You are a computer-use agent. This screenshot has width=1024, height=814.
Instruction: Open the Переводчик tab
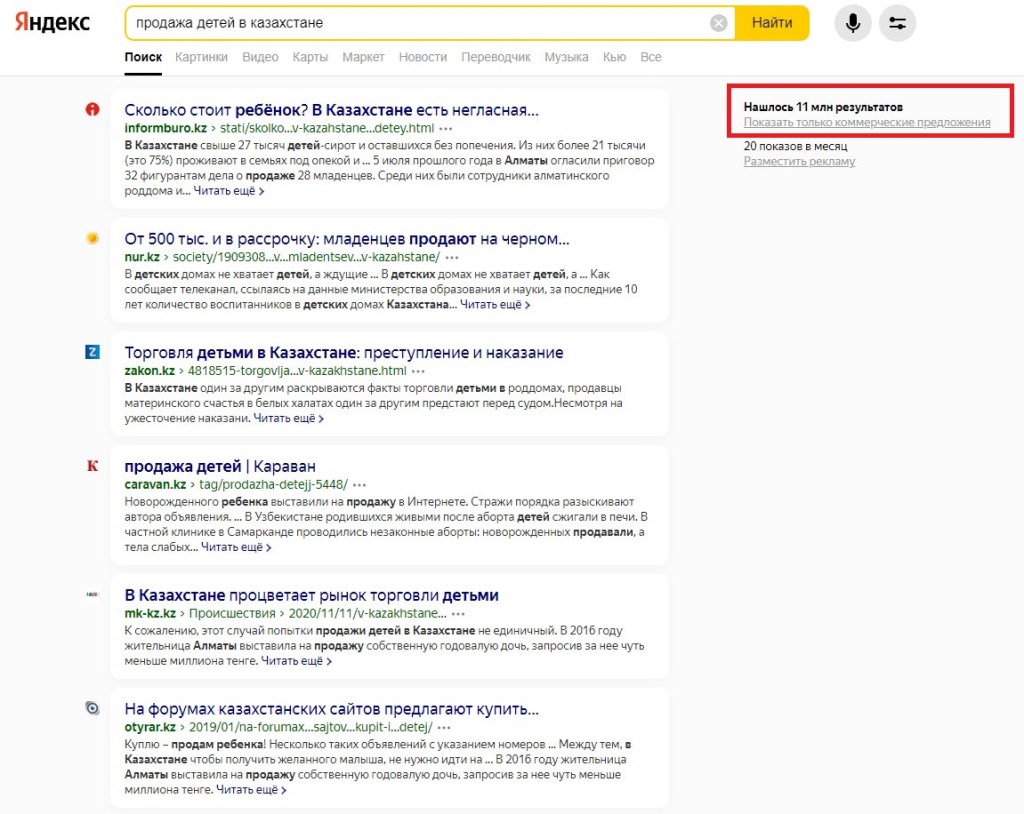[x=495, y=57]
